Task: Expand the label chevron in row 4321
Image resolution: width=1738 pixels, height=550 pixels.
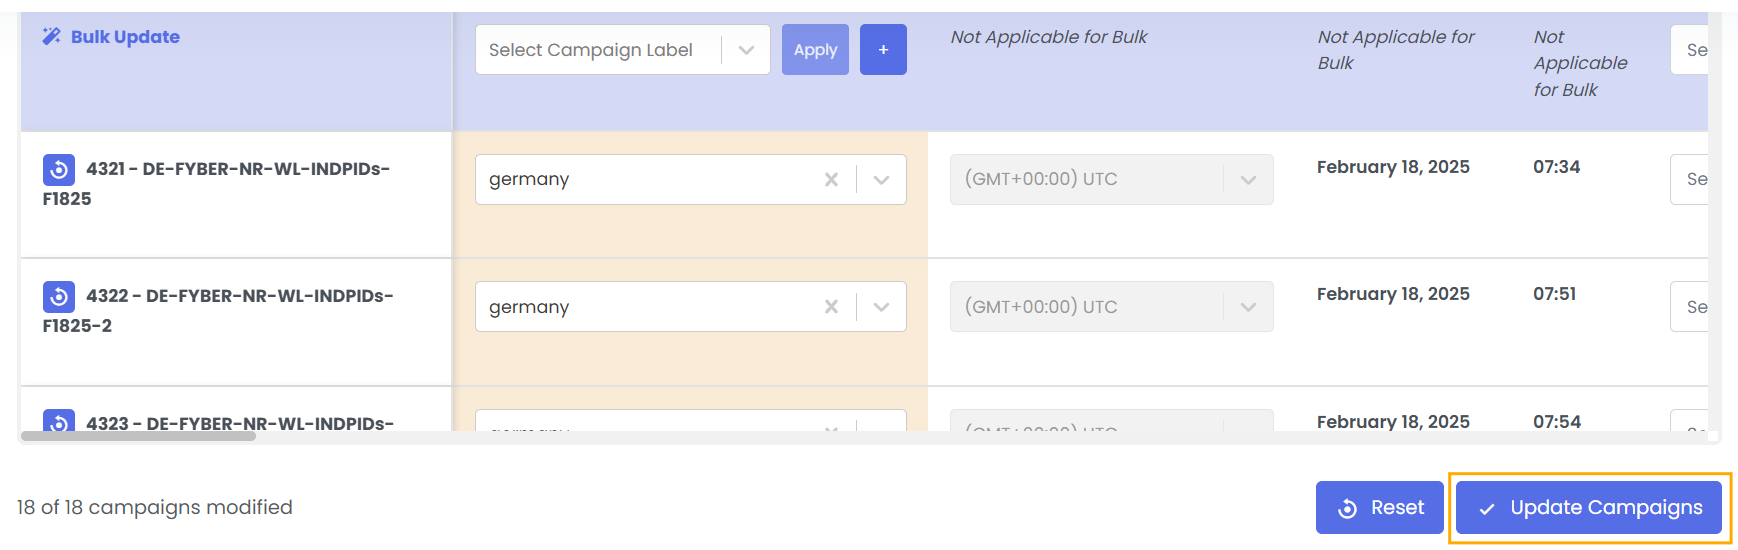Action: [881, 180]
